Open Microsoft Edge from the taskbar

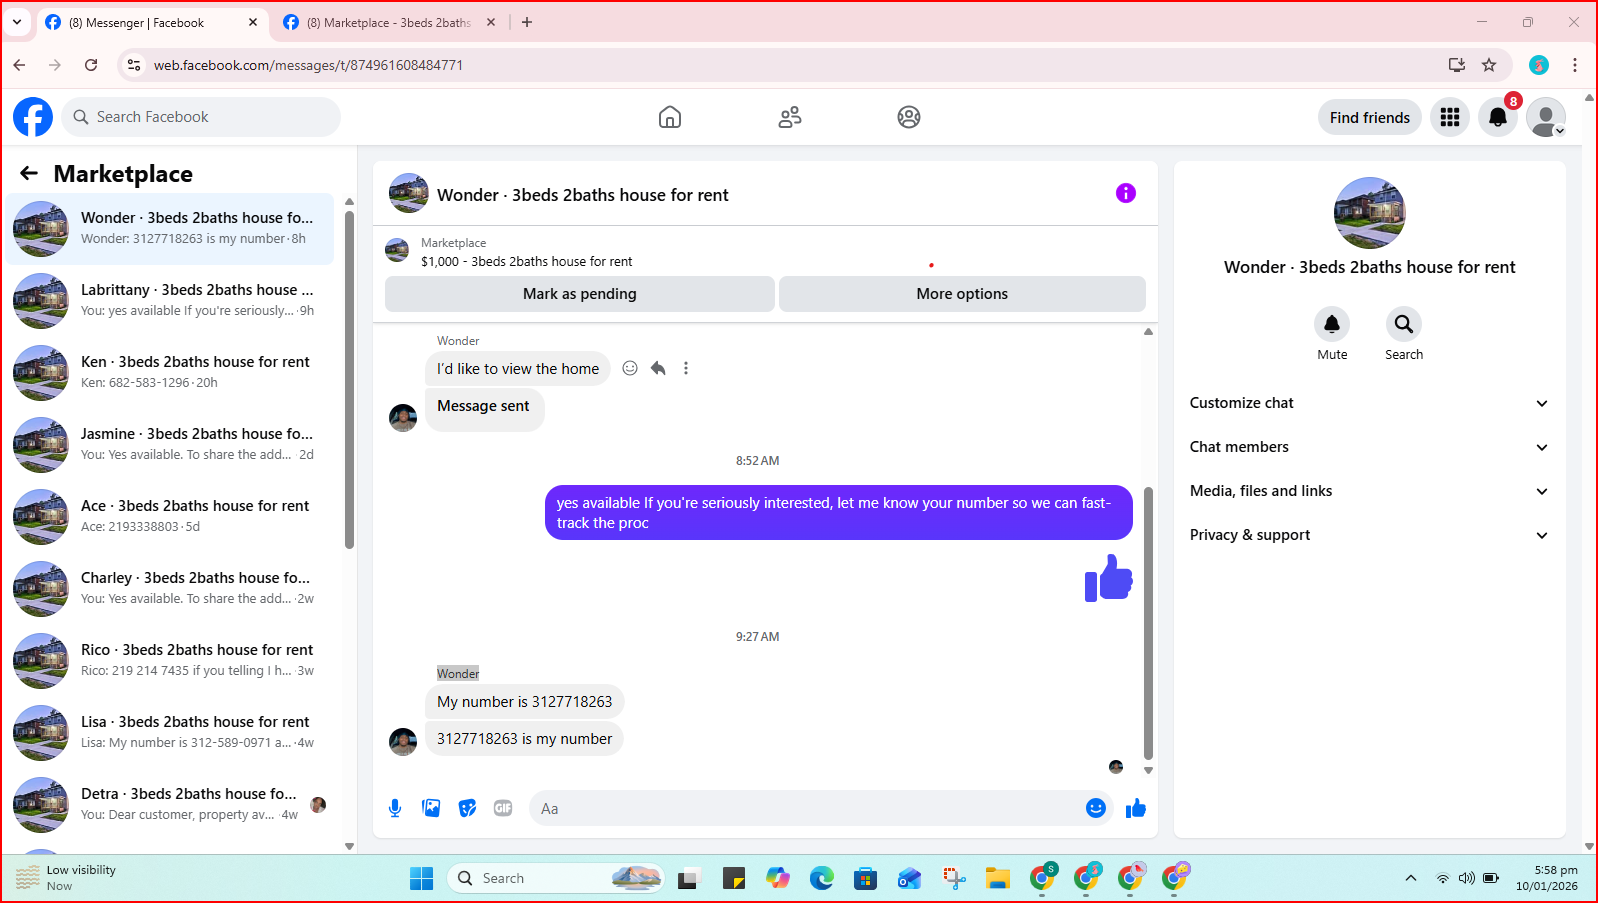point(822,878)
